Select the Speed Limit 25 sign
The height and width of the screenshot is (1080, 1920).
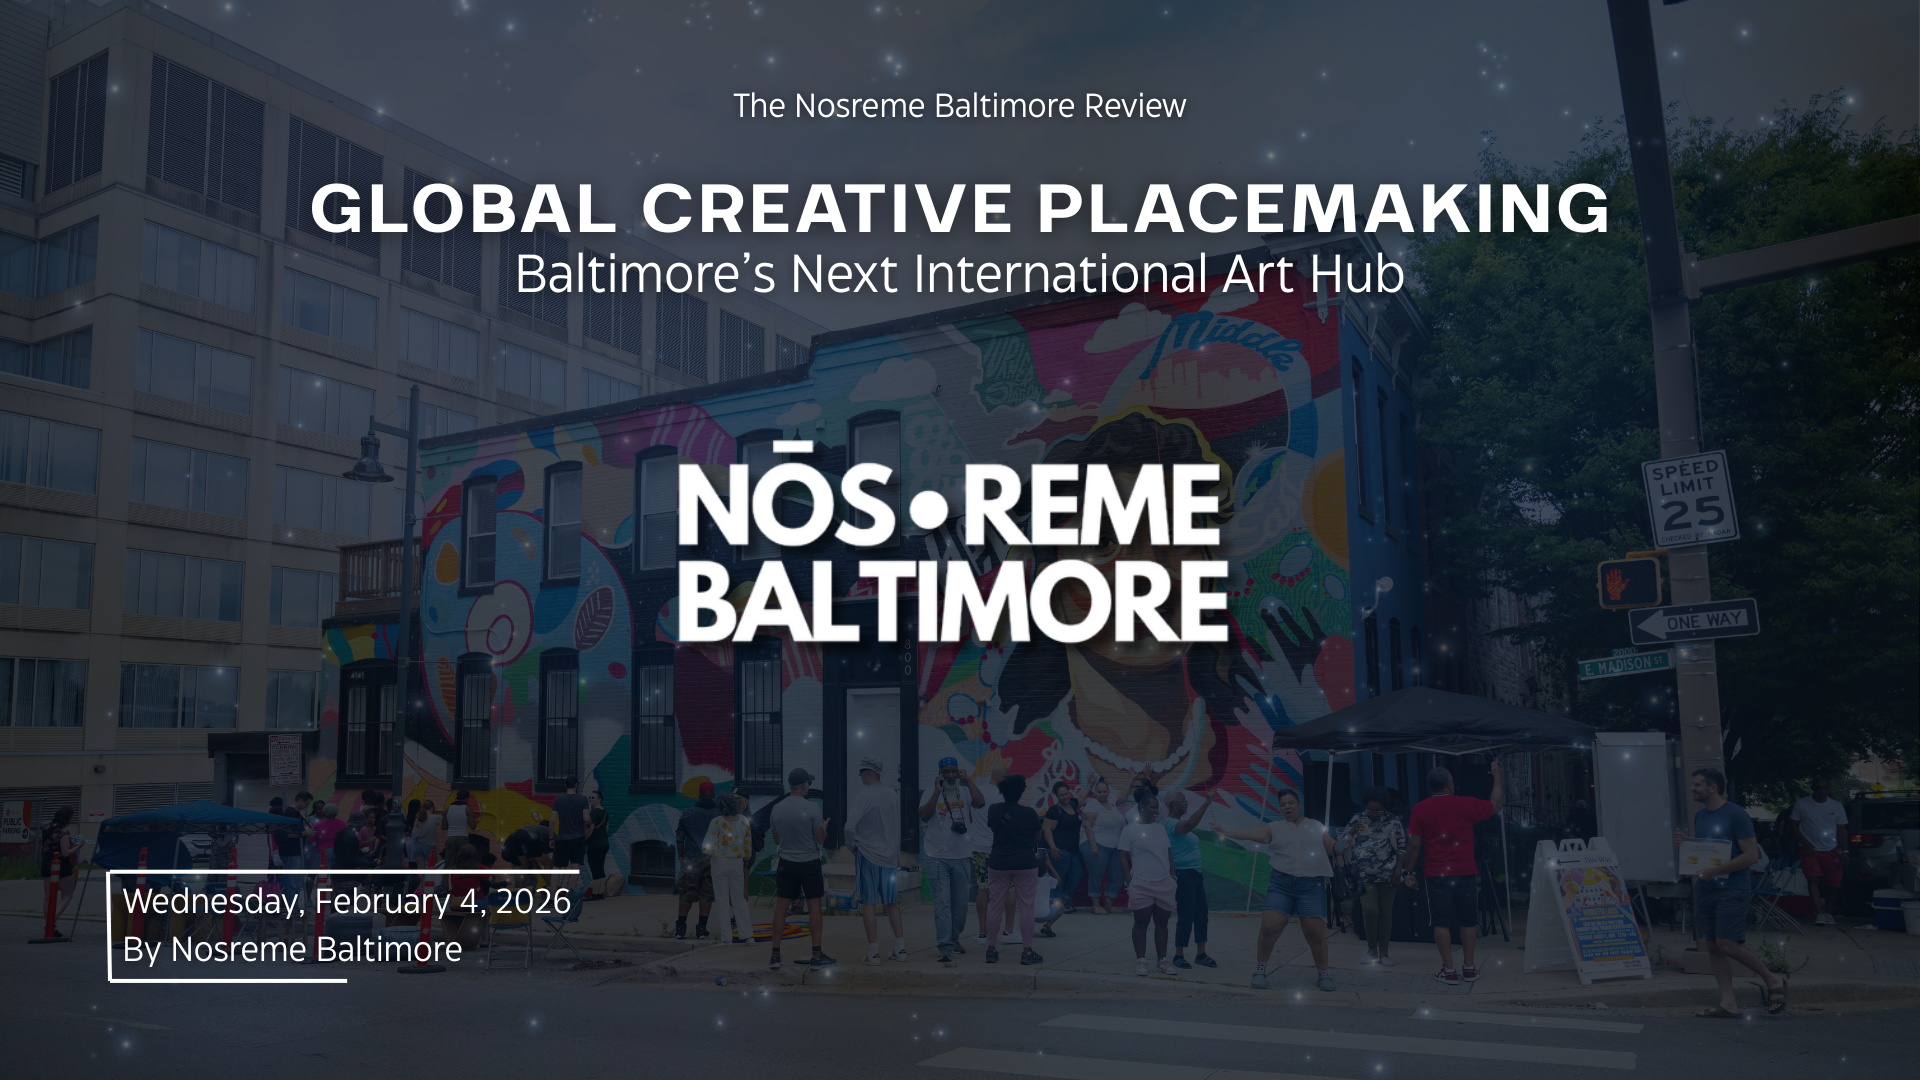point(1692,498)
